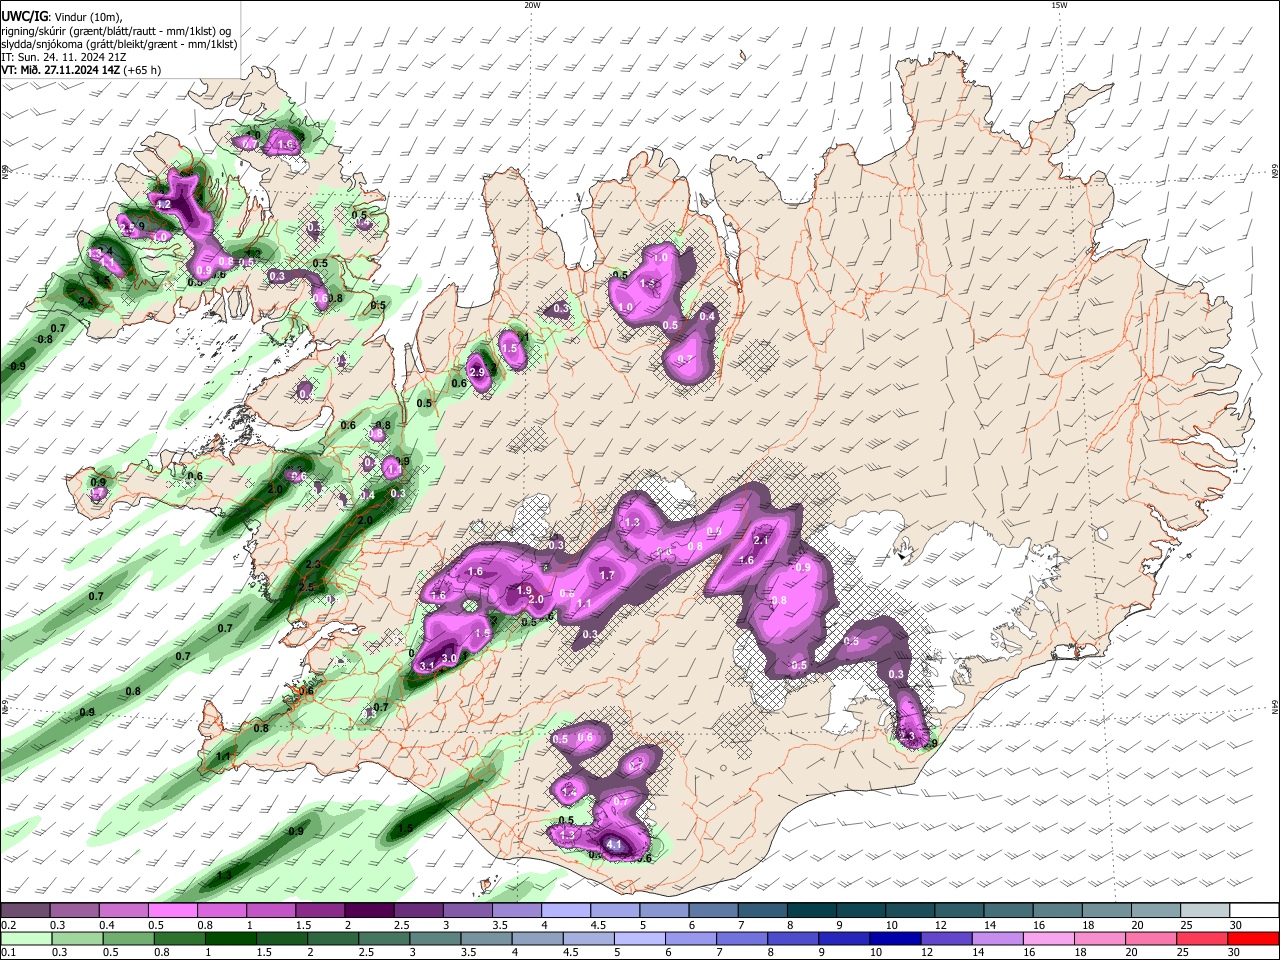
Task: Click the bottom-row swatch between 0.8 and 1
Action: tap(179, 938)
